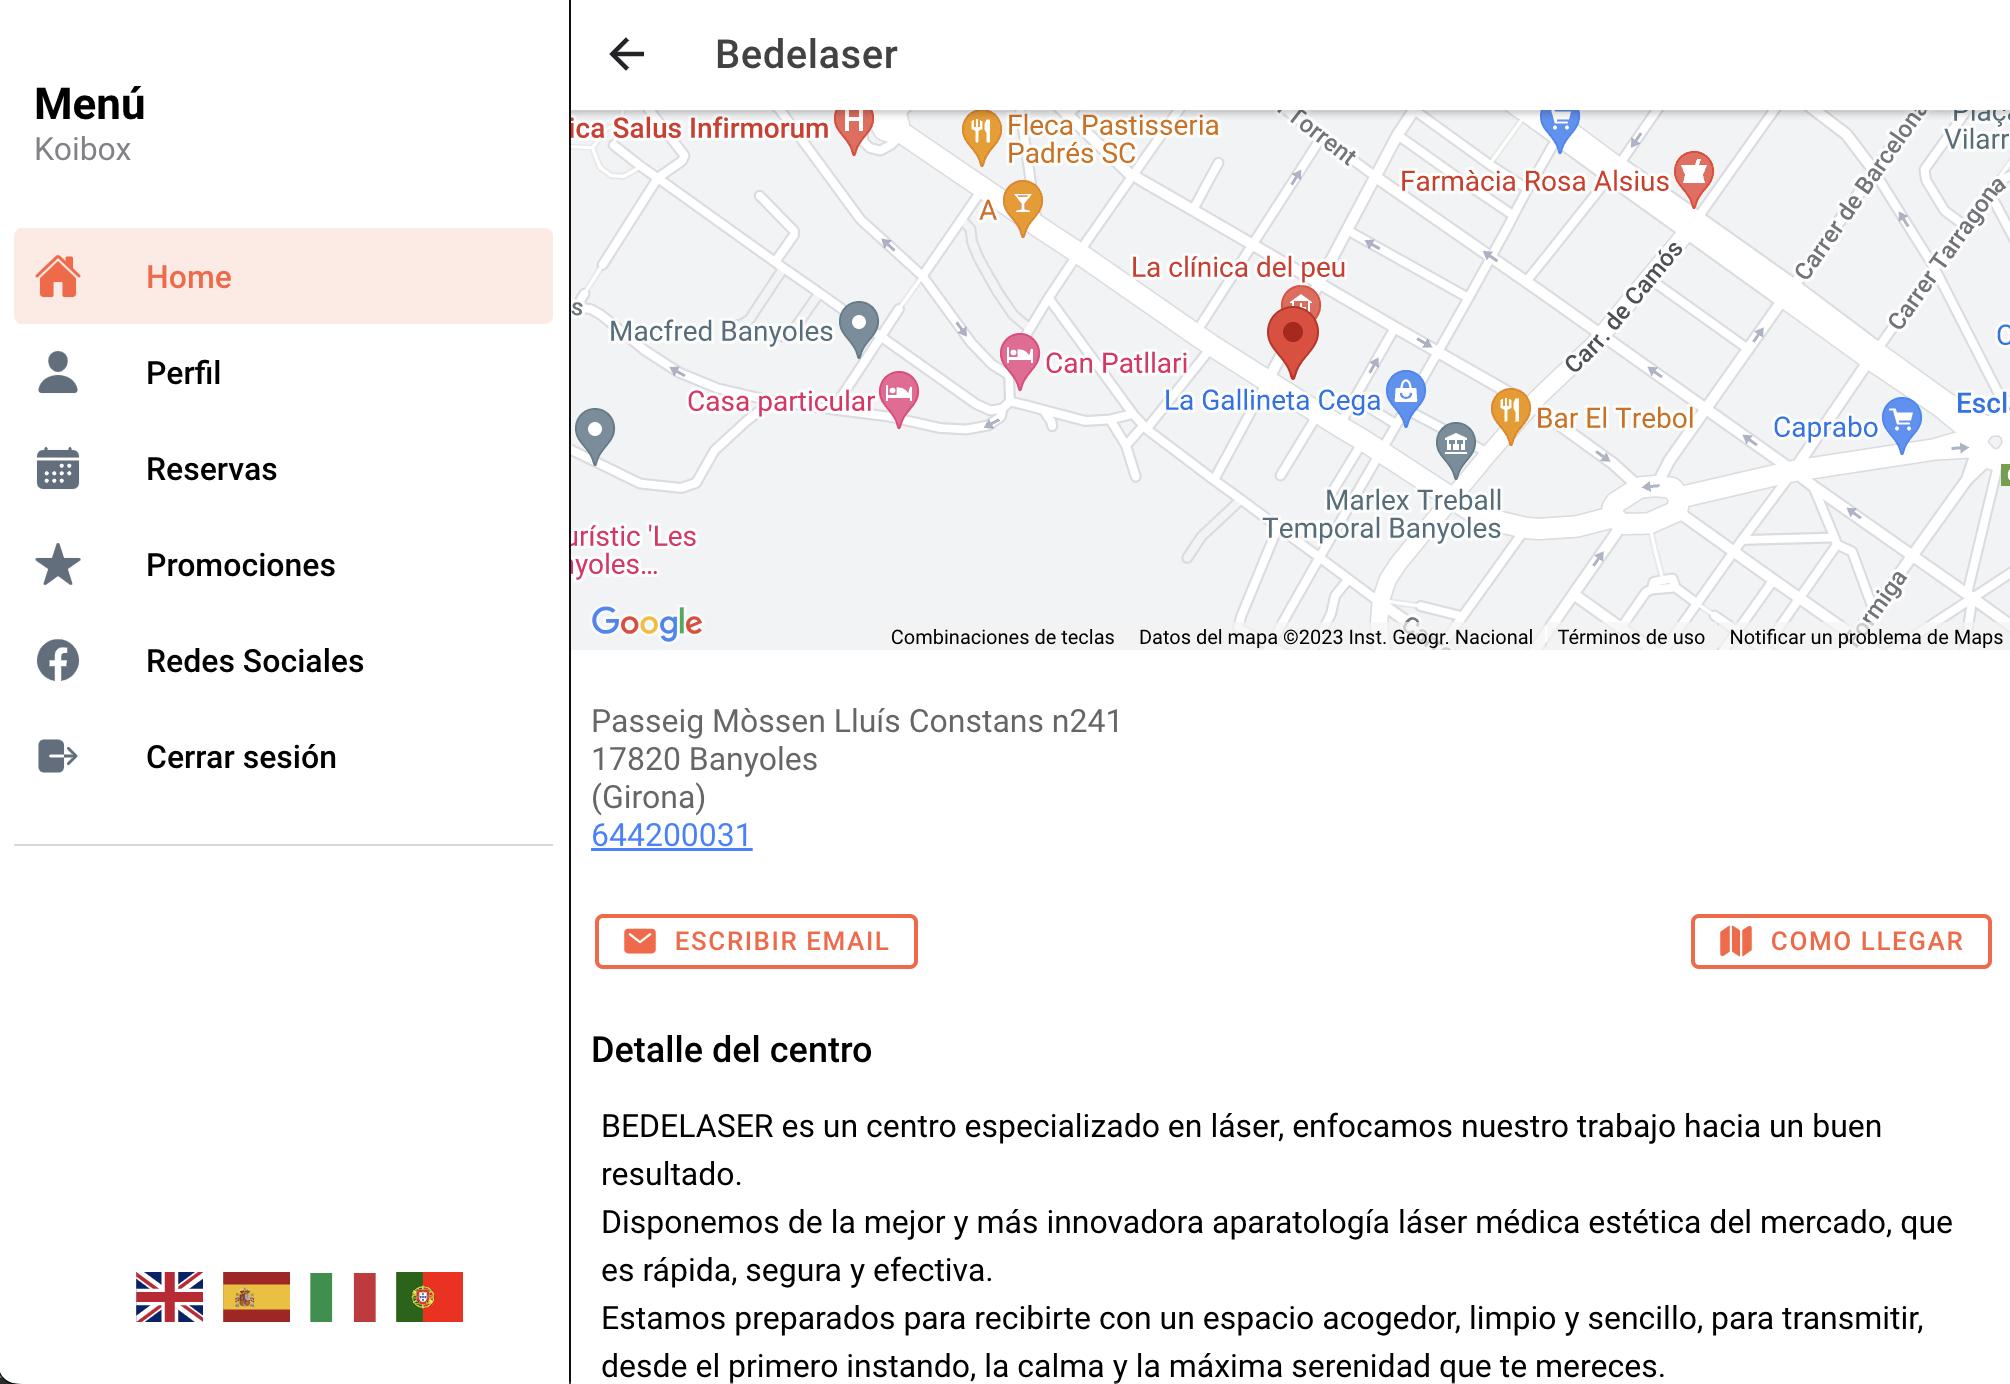Click Notificar un problema de Maps

[1866, 637]
